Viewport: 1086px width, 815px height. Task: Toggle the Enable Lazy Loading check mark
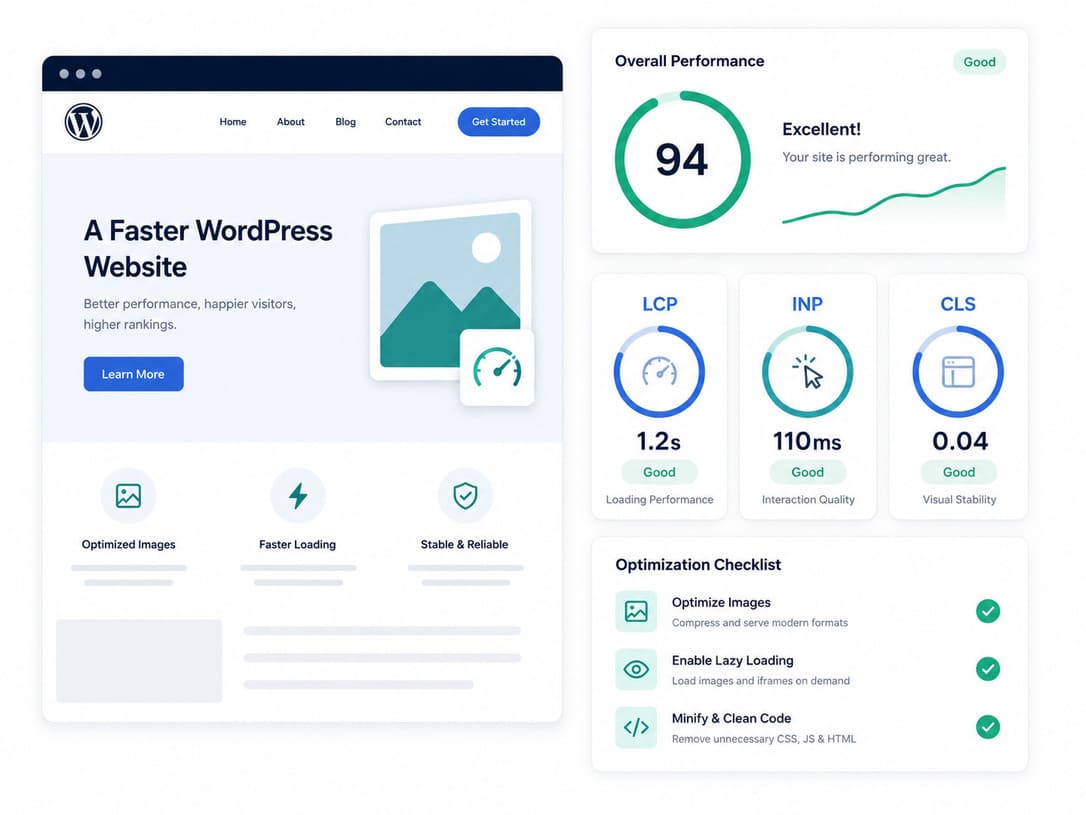tap(988, 669)
